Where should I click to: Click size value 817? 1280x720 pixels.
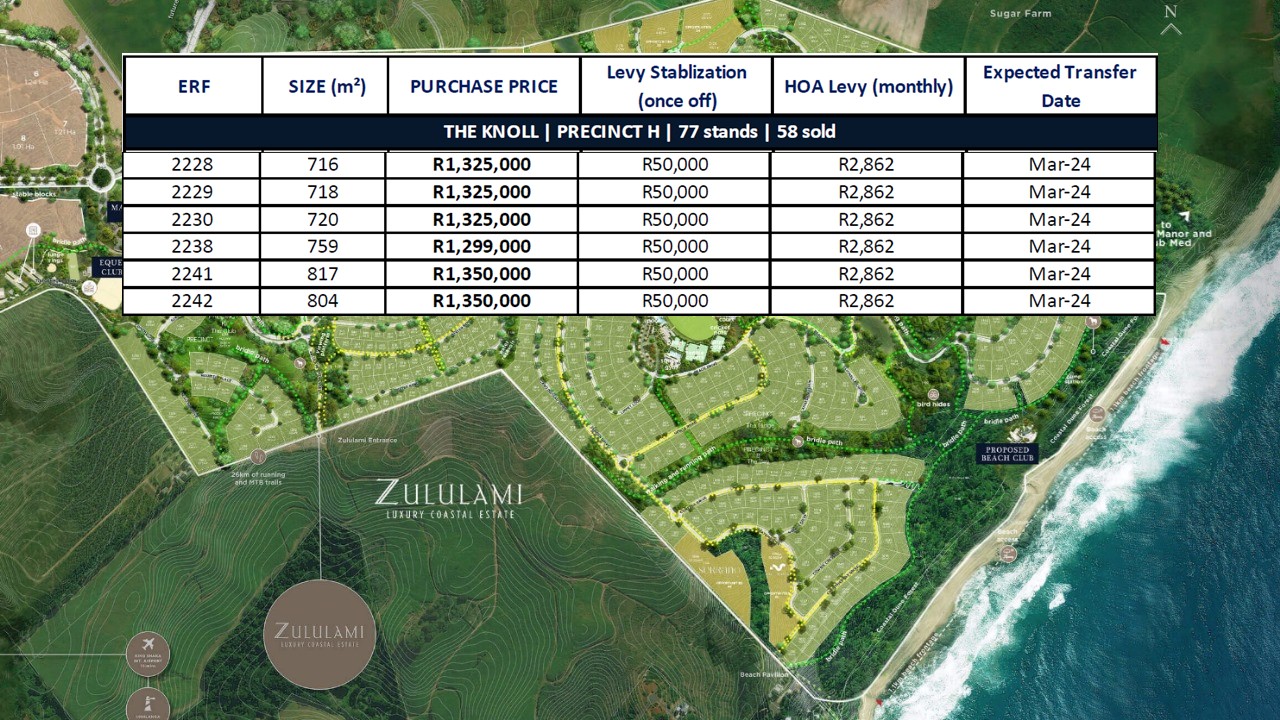point(323,274)
